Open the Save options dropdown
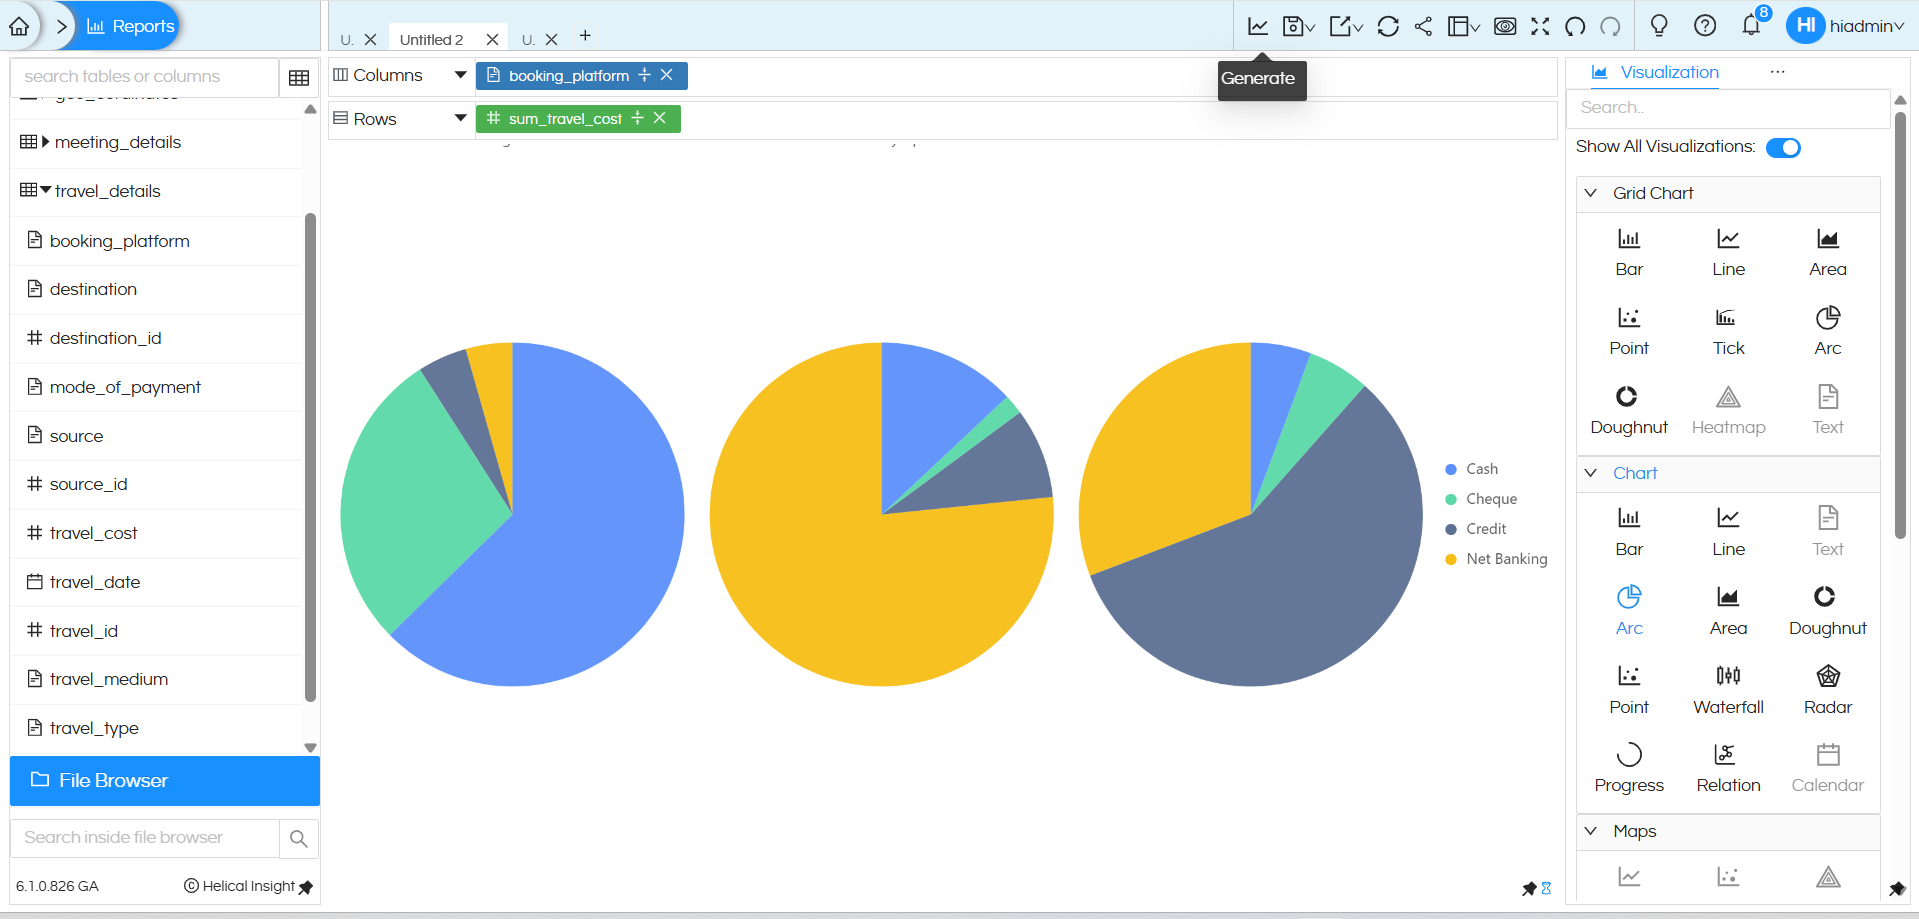The height and width of the screenshot is (919, 1919). click(x=1297, y=26)
